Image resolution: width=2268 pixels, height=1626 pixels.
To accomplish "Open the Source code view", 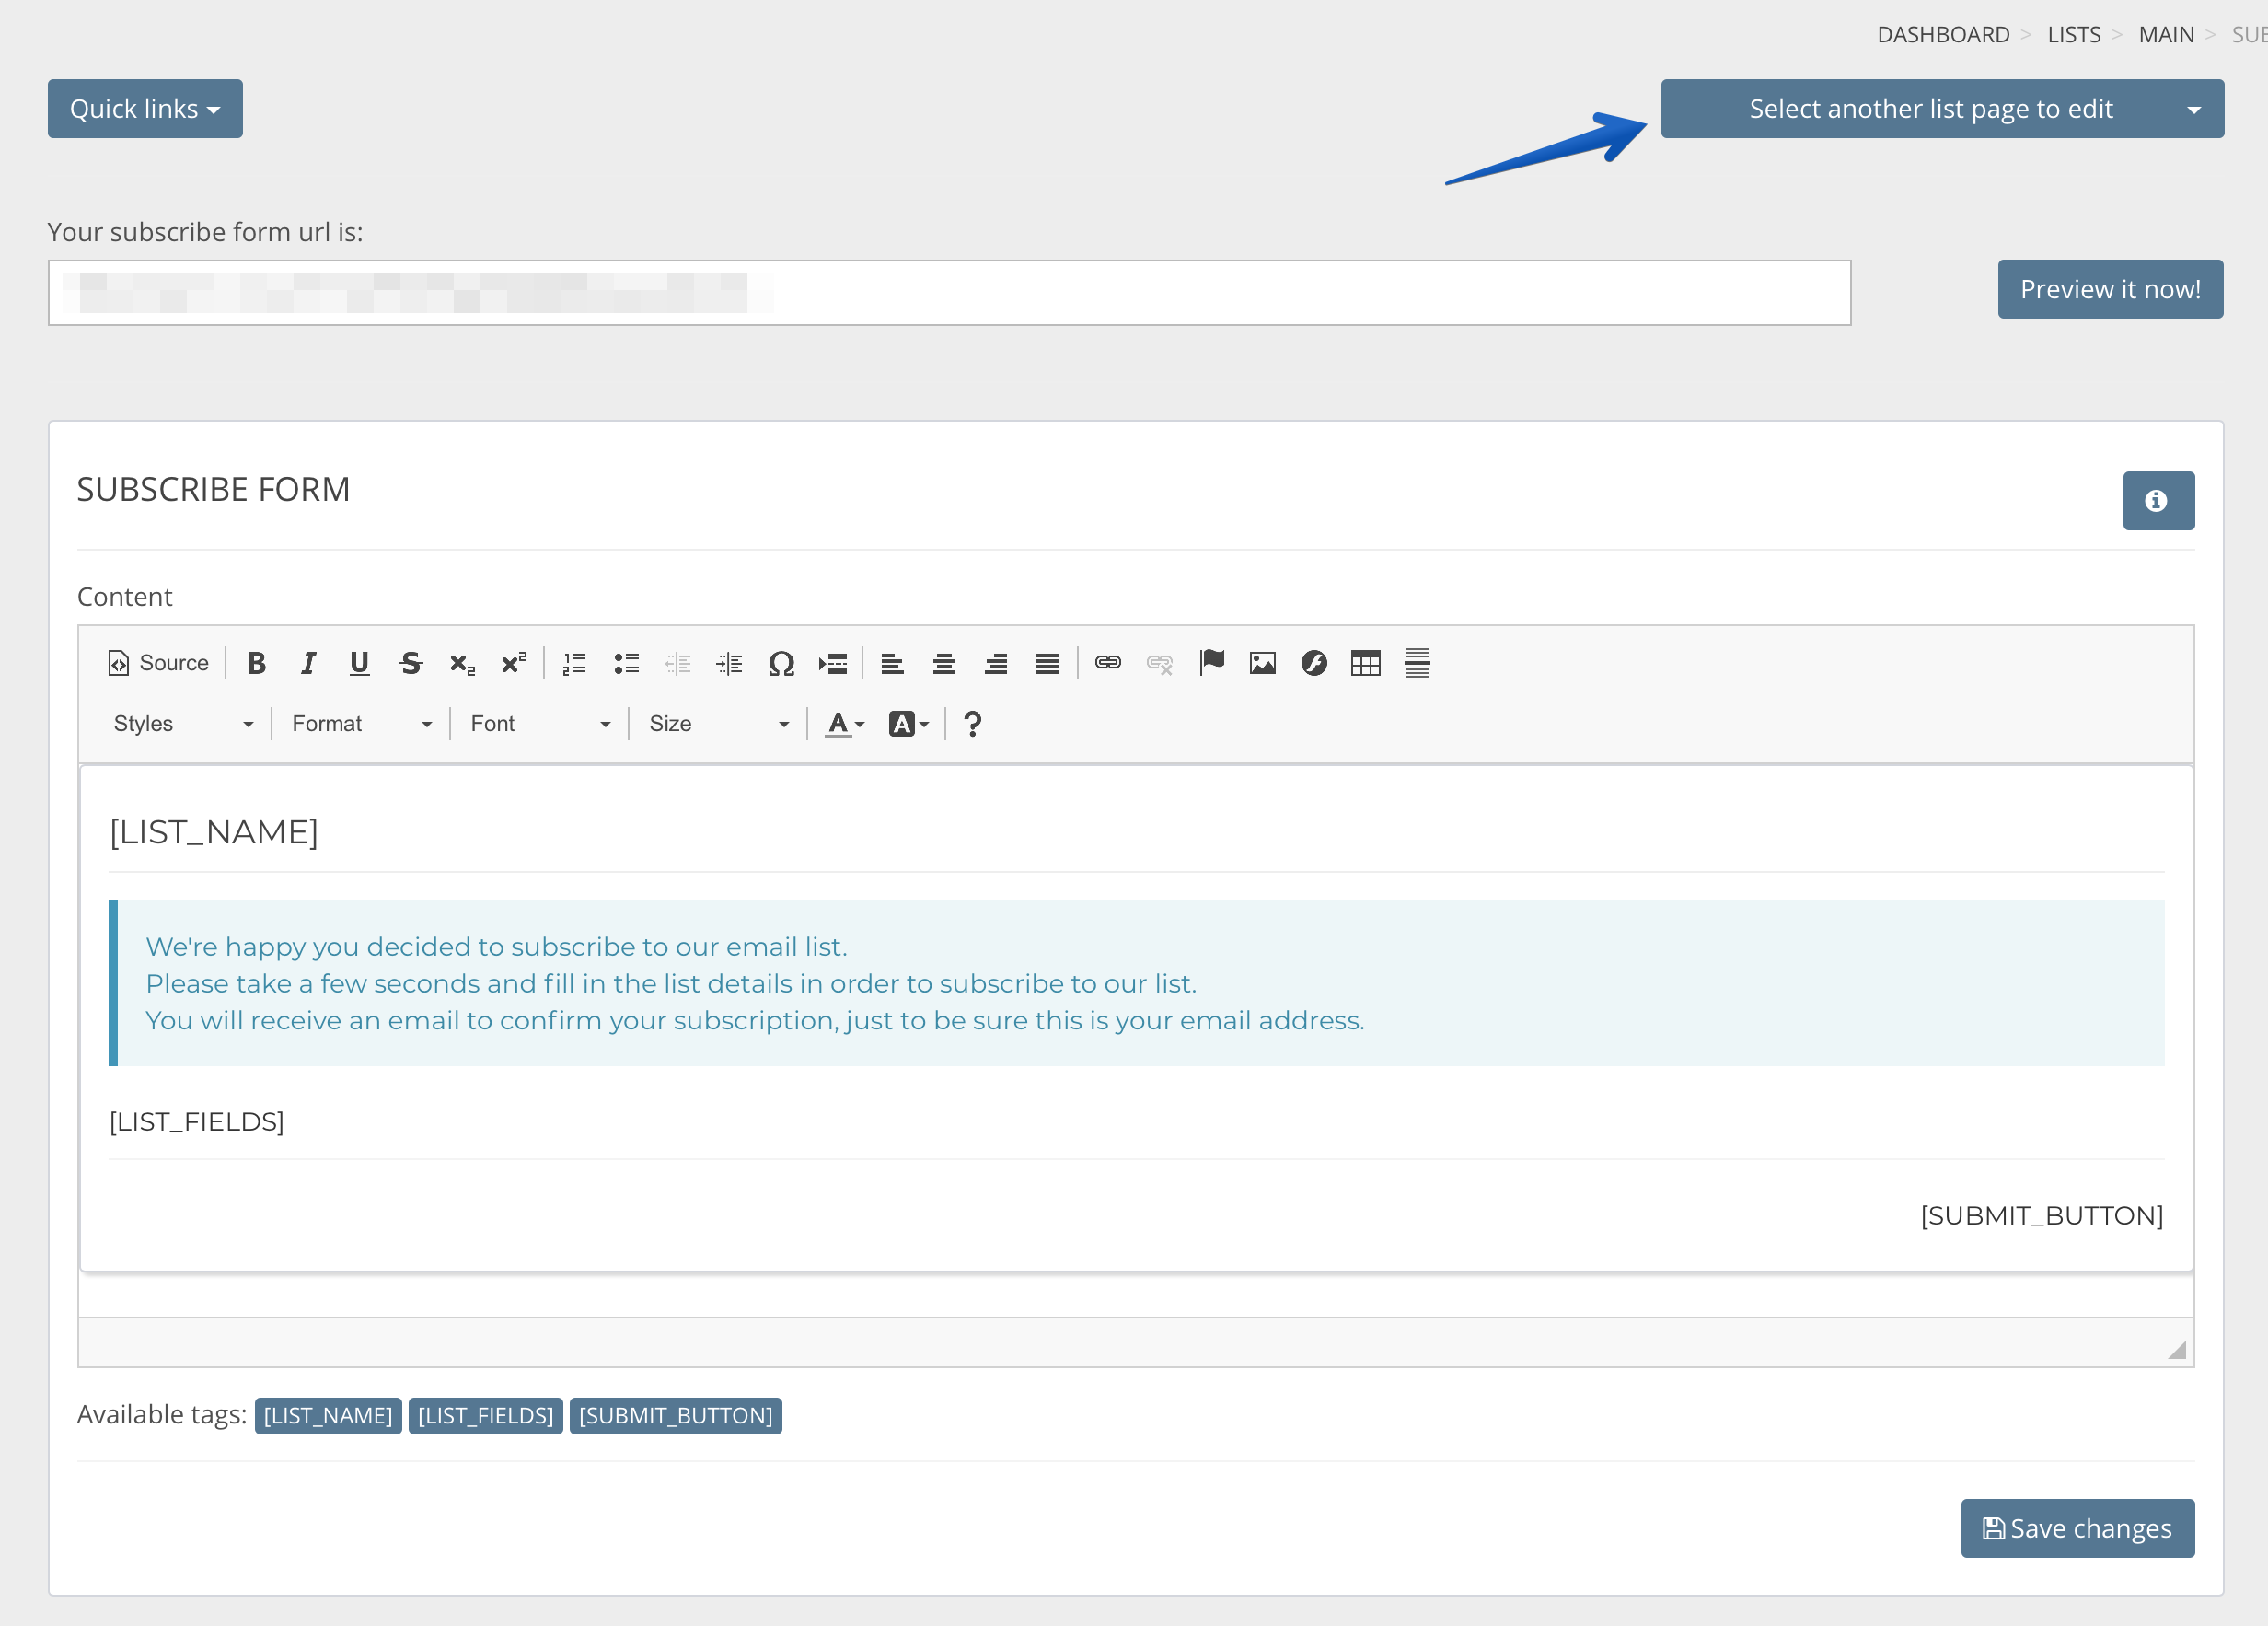I will (157, 662).
